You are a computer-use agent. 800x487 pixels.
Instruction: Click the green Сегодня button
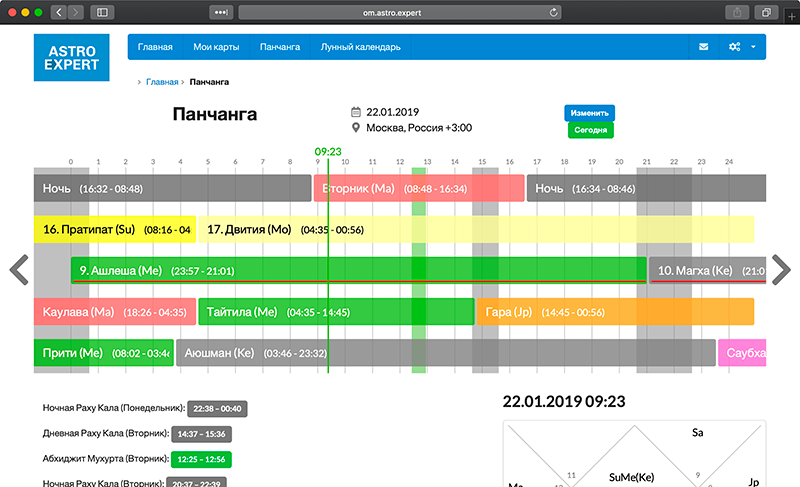click(590, 130)
